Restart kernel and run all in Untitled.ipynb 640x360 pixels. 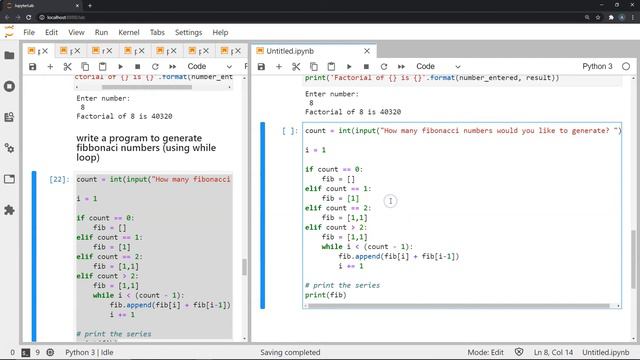coord(401,67)
